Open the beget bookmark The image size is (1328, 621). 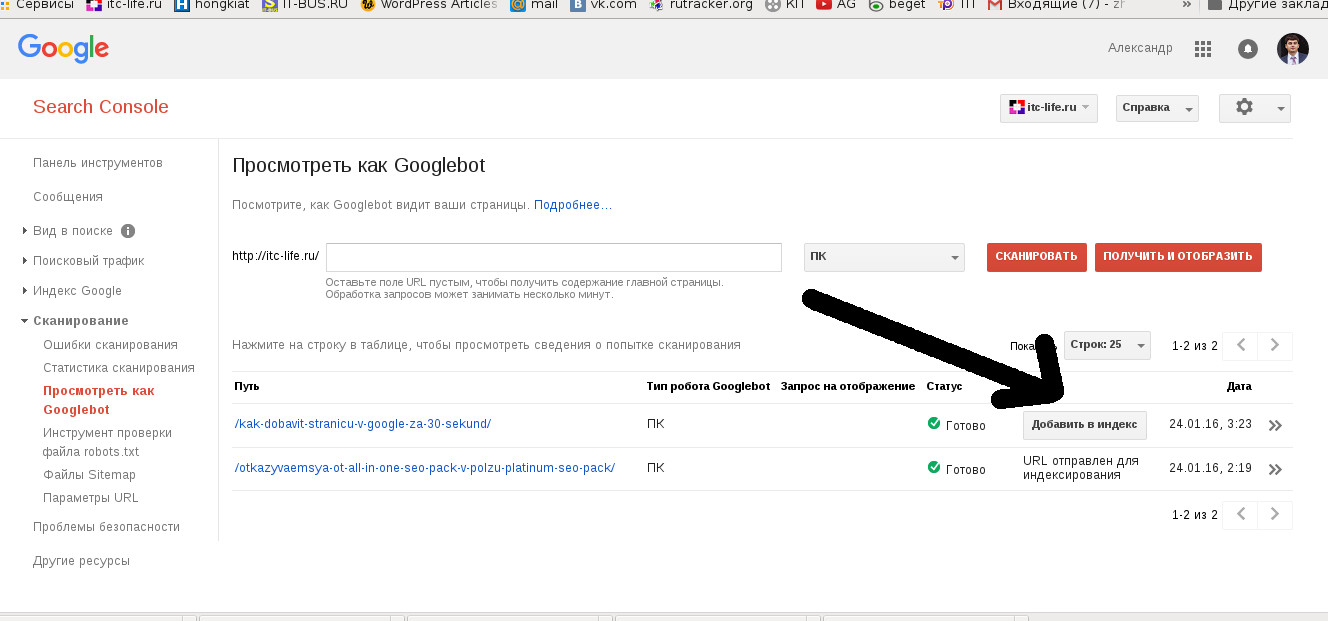(897, 5)
